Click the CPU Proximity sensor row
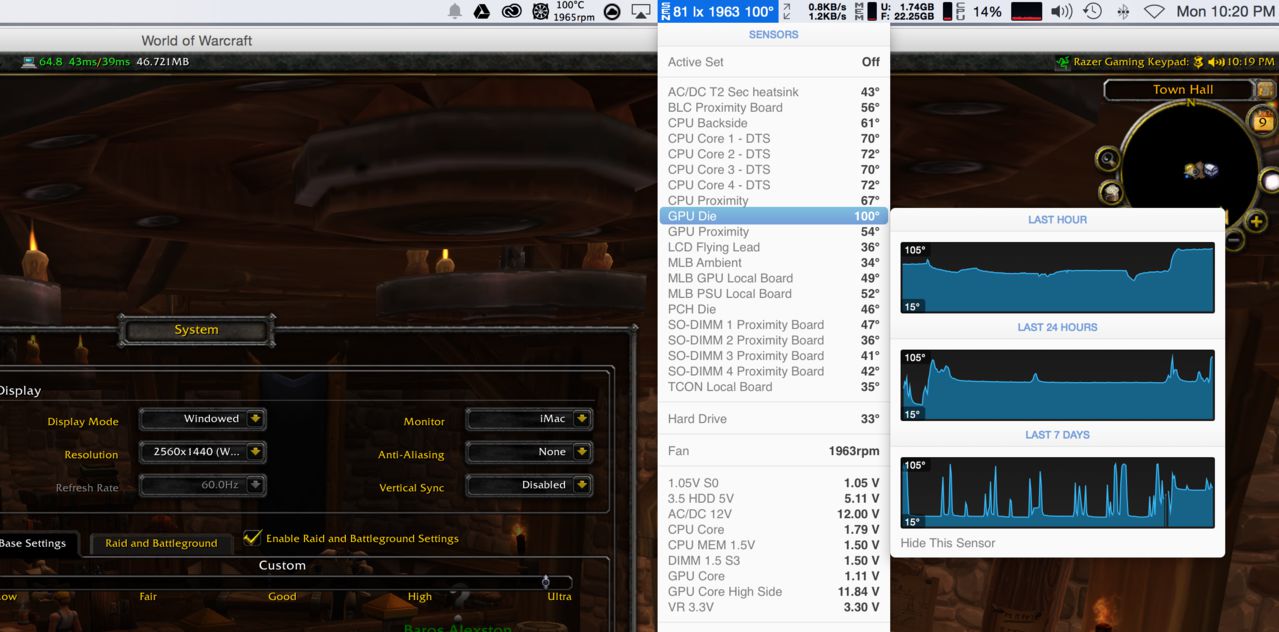Image resolution: width=1279 pixels, height=632 pixels. tap(774, 201)
